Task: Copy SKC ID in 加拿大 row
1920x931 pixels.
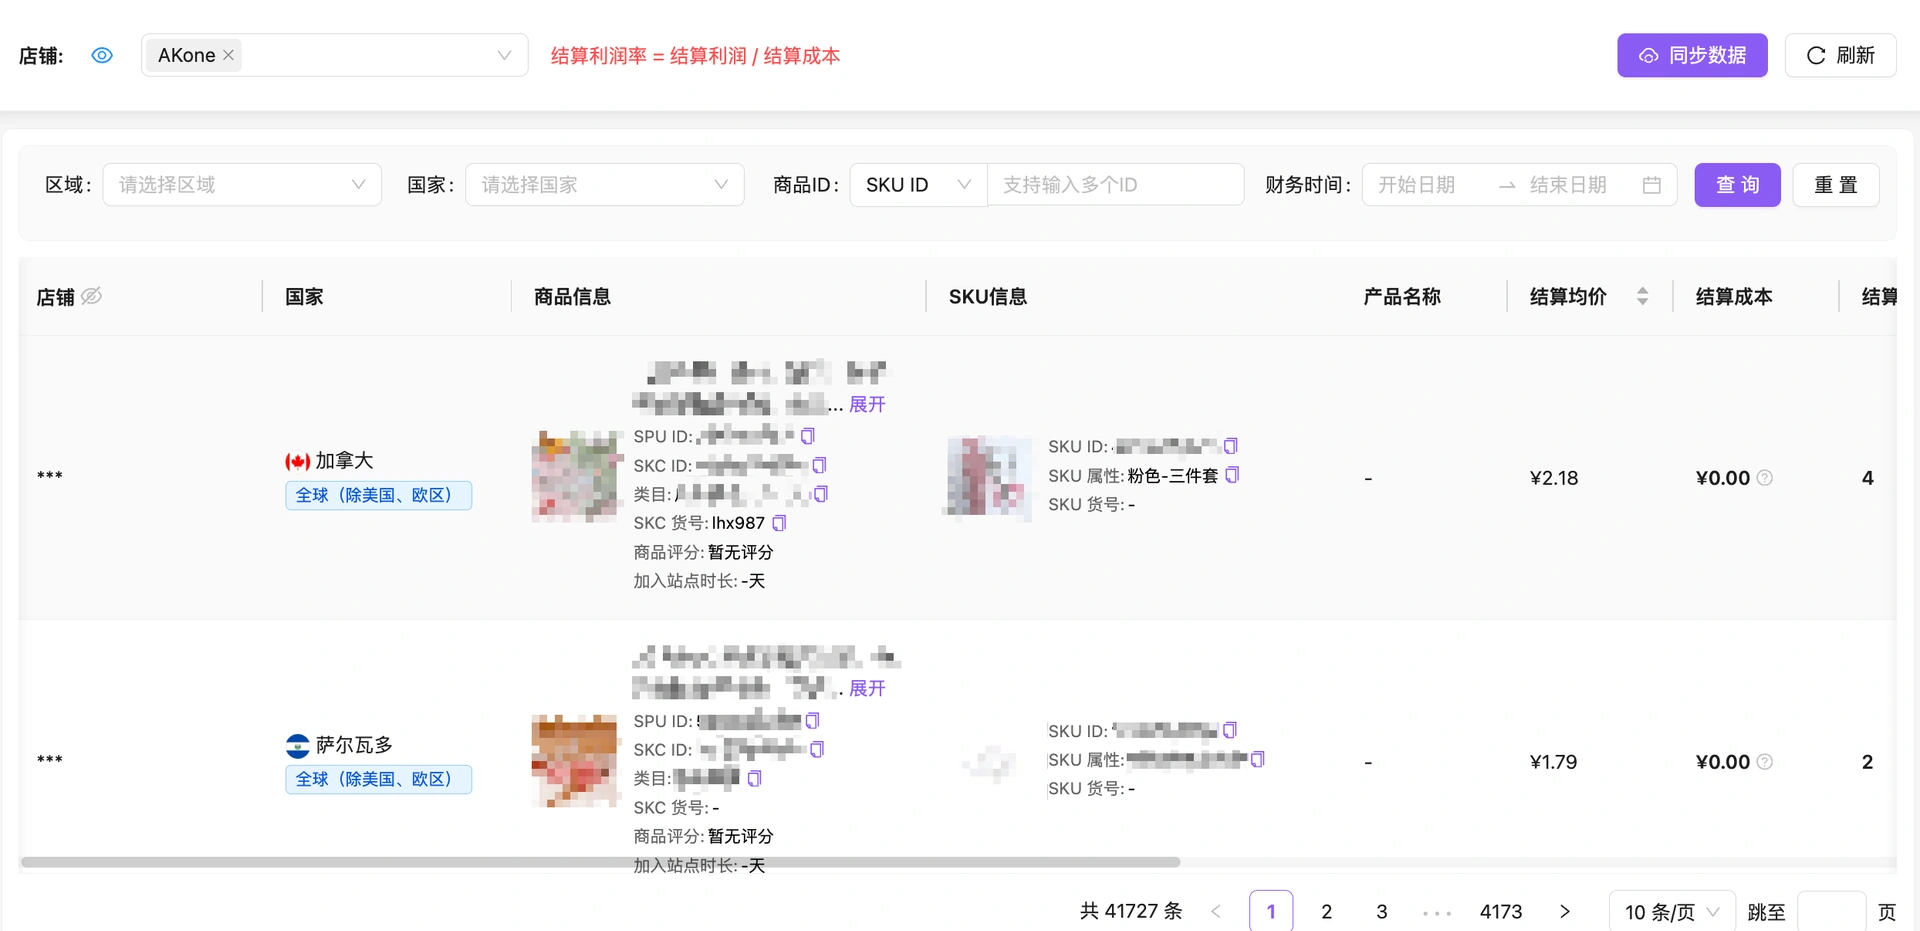Action: point(819,465)
